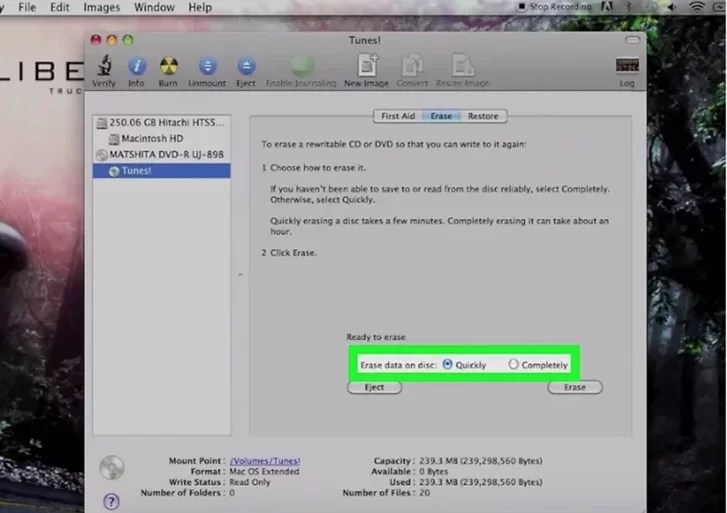Open the Images menu

coord(102,7)
